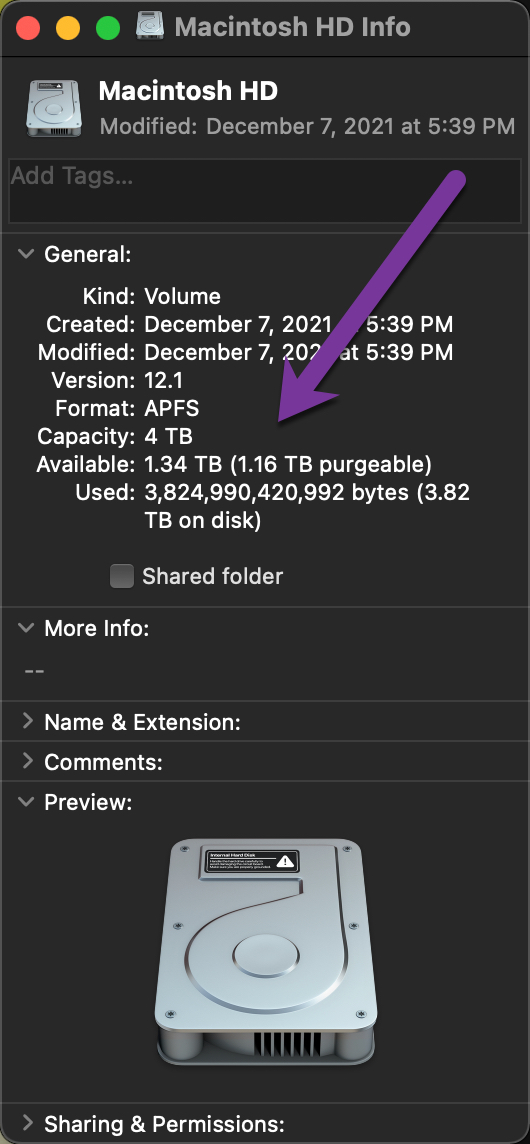This screenshot has width=530, height=1144.
Task: Enable the Shared folder checkbox
Action: (x=122, y=576)
